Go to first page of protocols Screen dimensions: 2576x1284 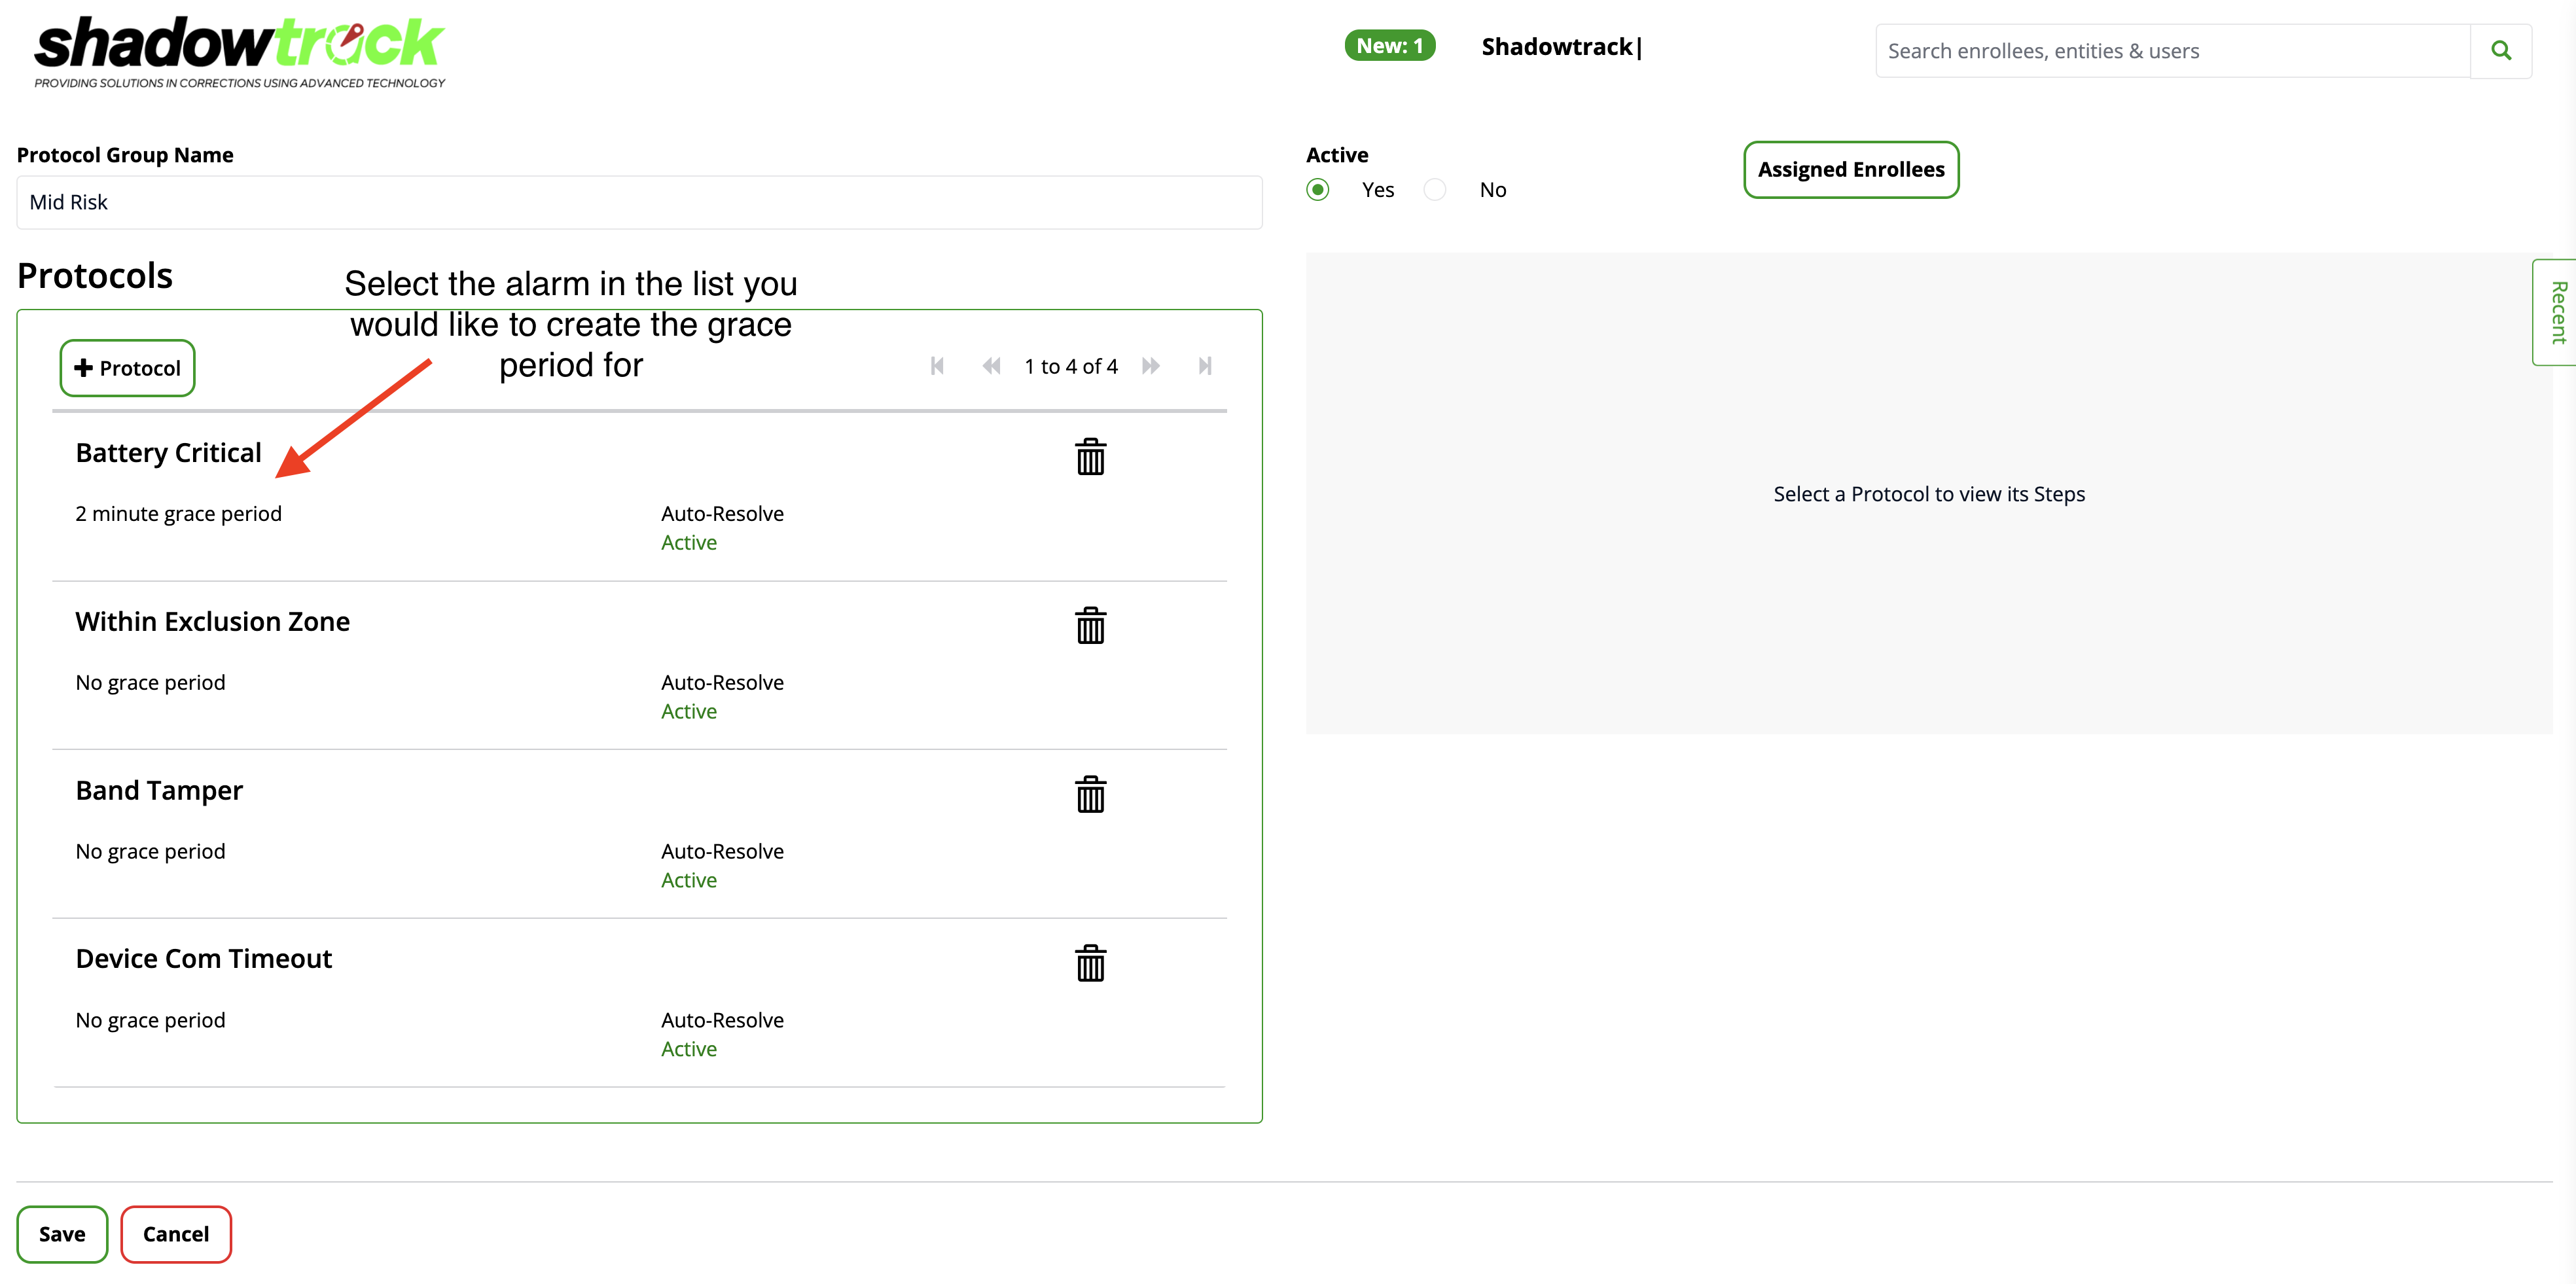[937, 366]
